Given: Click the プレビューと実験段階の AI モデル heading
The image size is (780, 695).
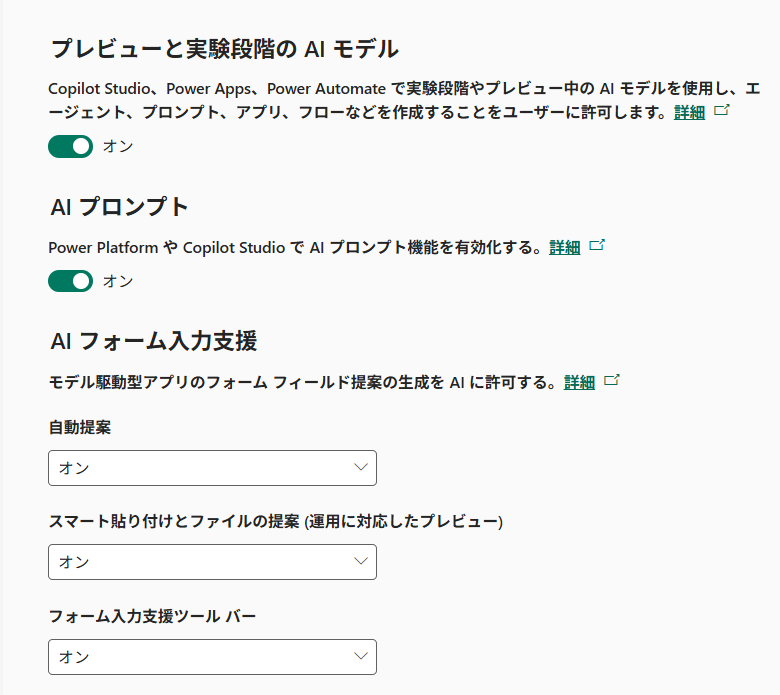Looking at the screenshot, I should pyautogui.click(x=224, y=48).
